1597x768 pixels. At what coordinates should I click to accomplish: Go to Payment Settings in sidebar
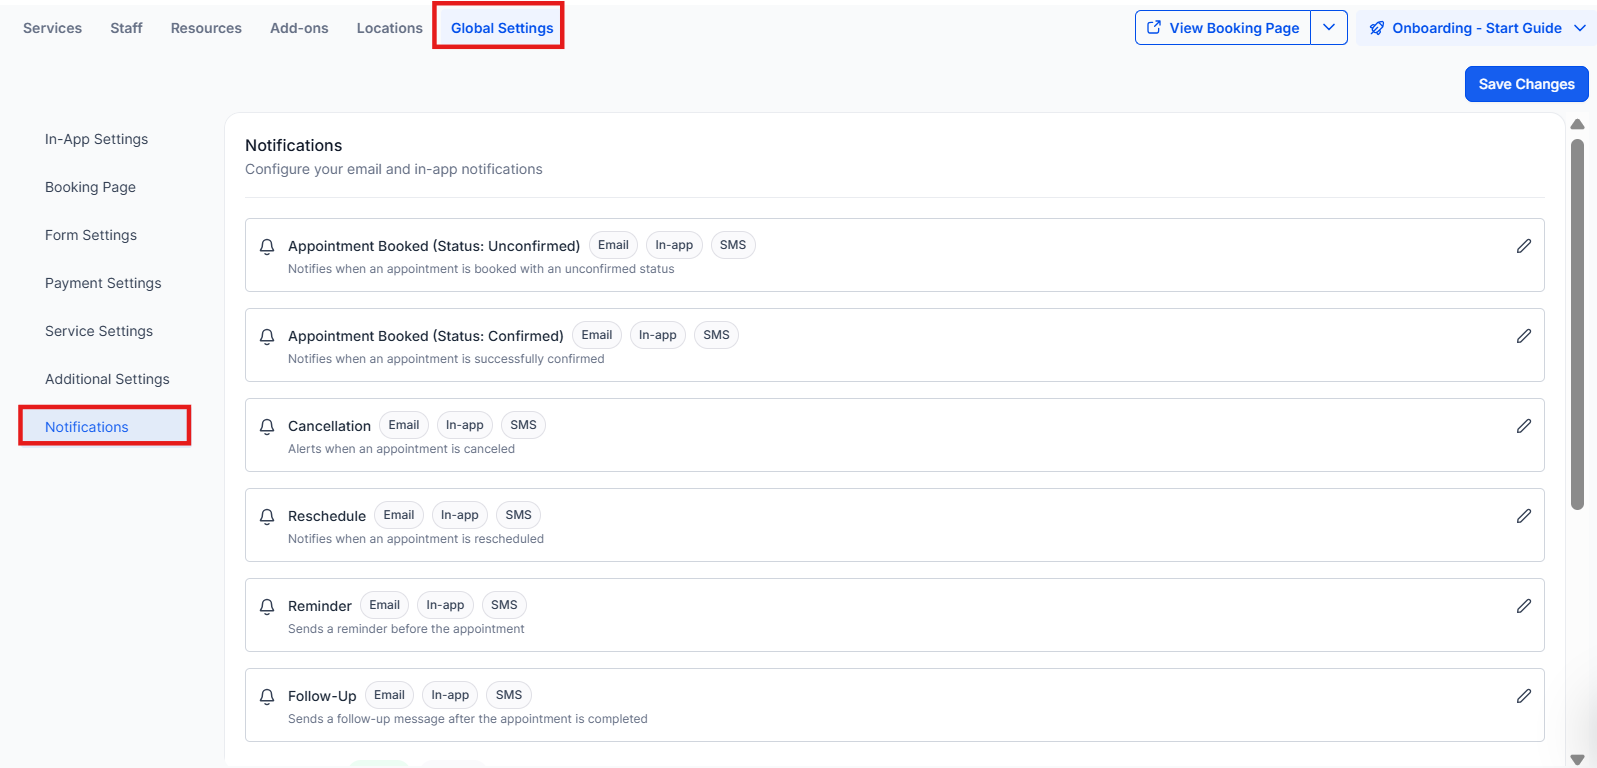click(x=103, y=283)
